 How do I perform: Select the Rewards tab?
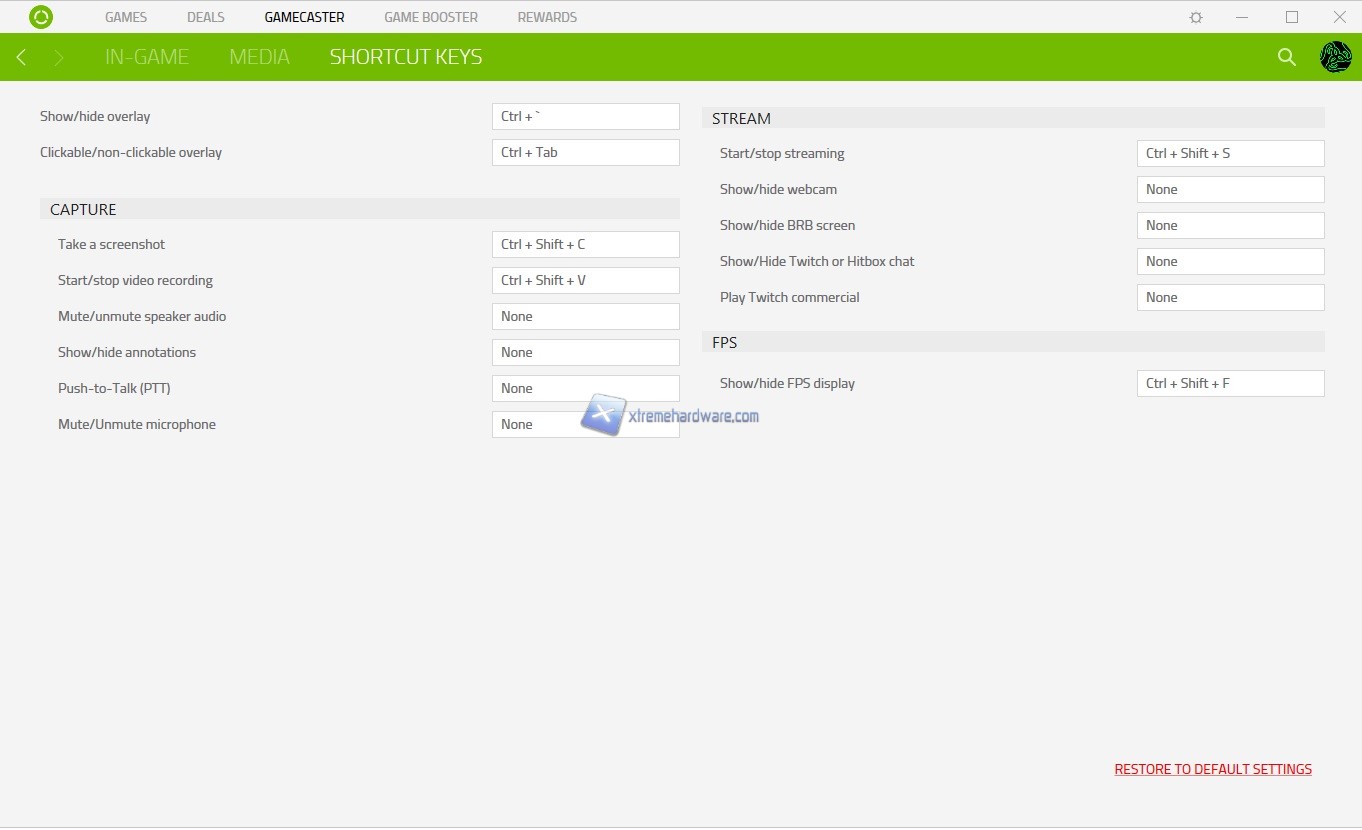click(x=547, y=17)
